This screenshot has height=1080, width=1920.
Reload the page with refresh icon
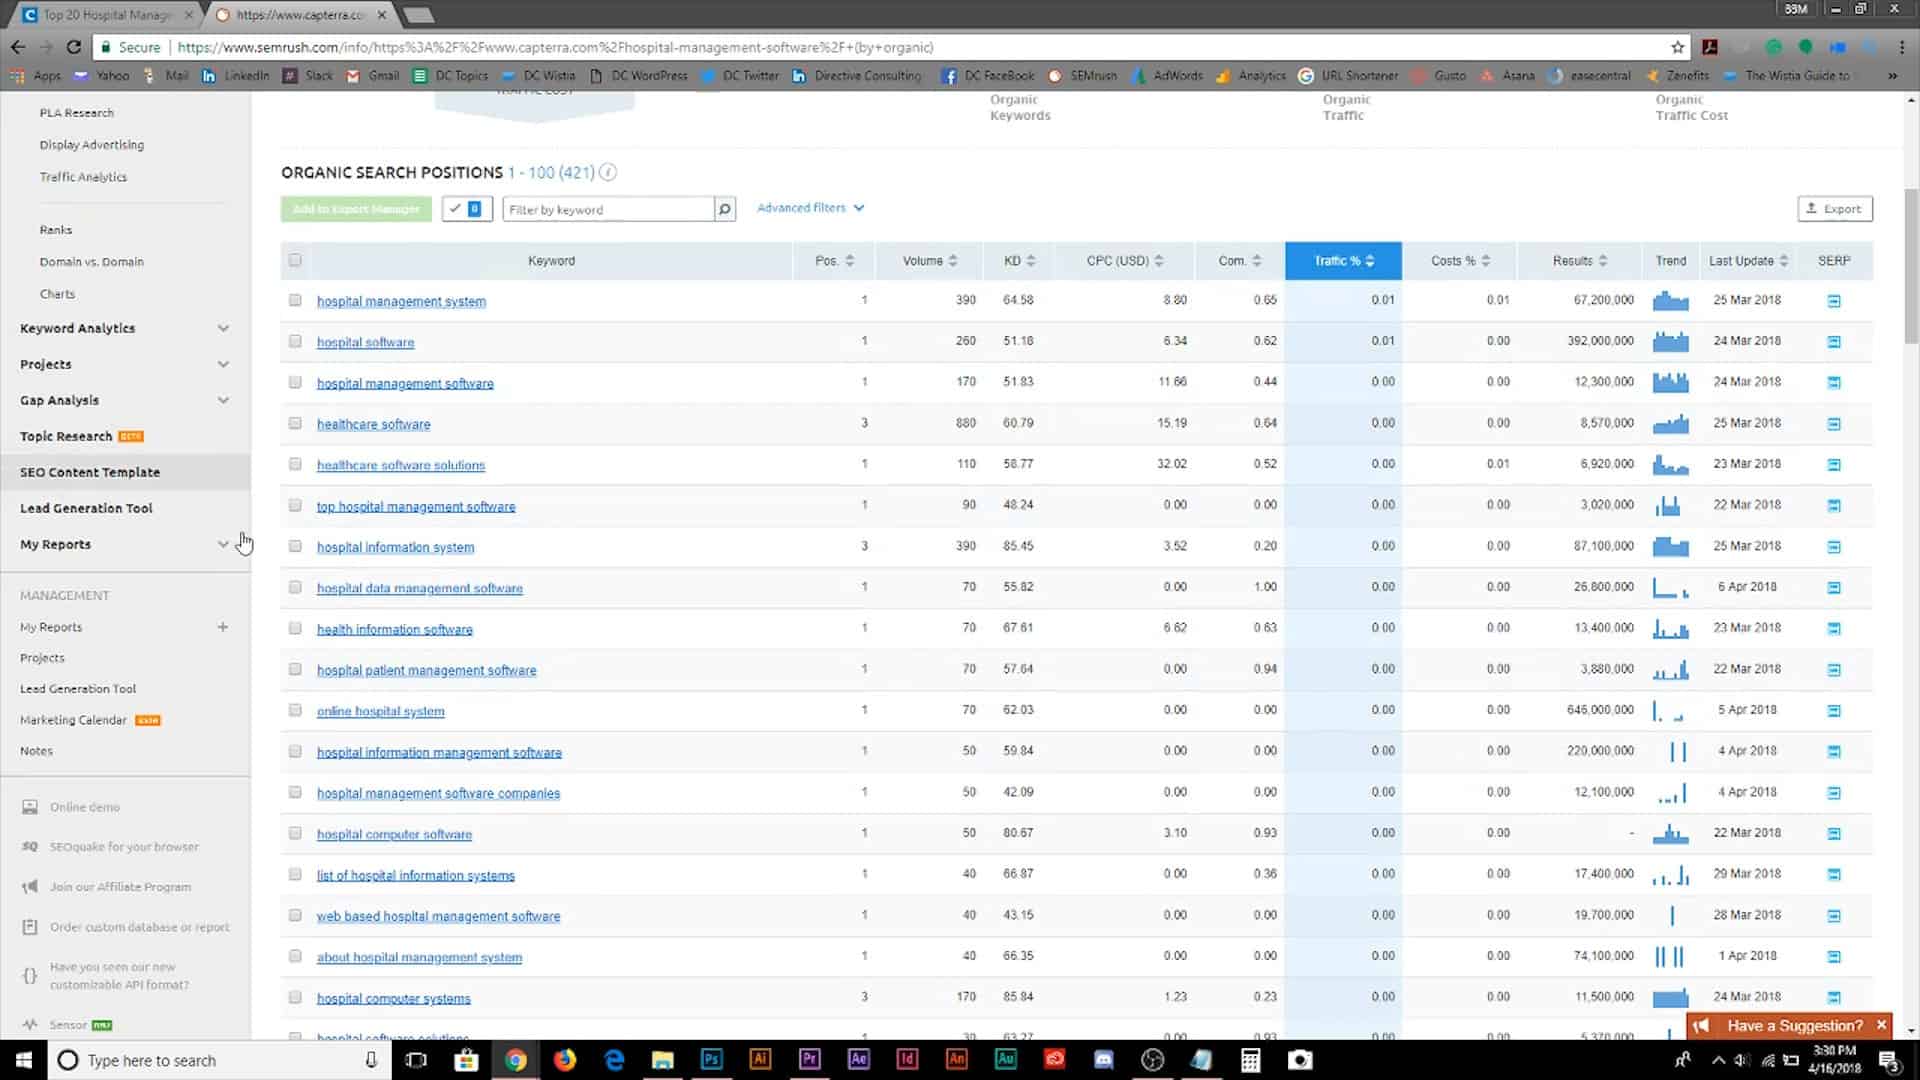tap(73, 47)
